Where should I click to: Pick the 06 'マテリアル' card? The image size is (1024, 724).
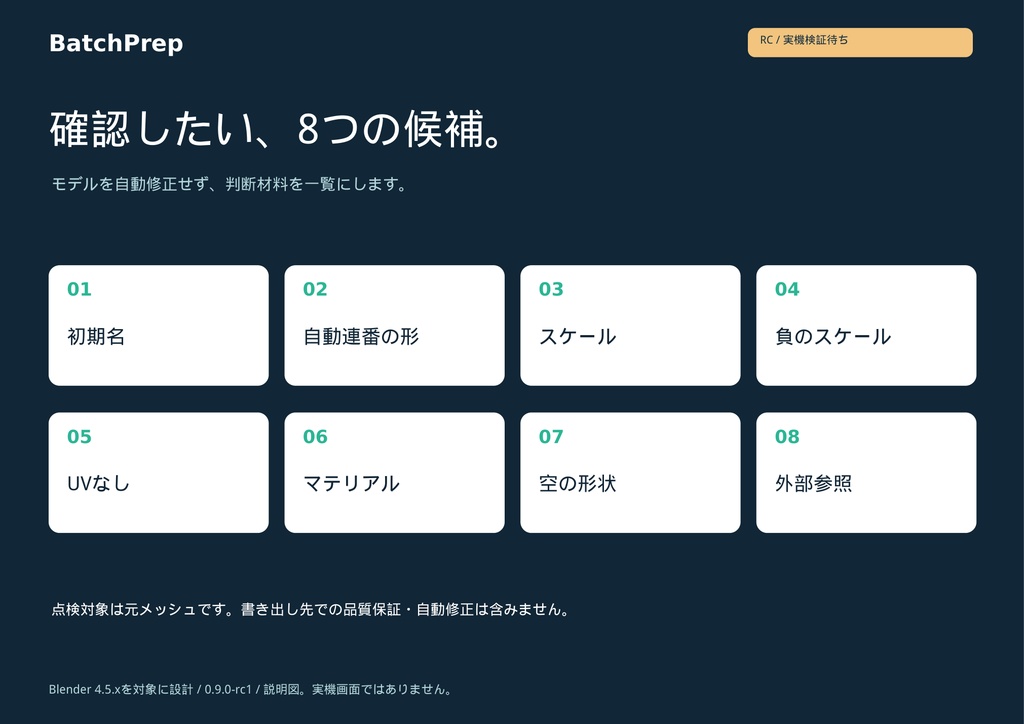coord(394,473)
